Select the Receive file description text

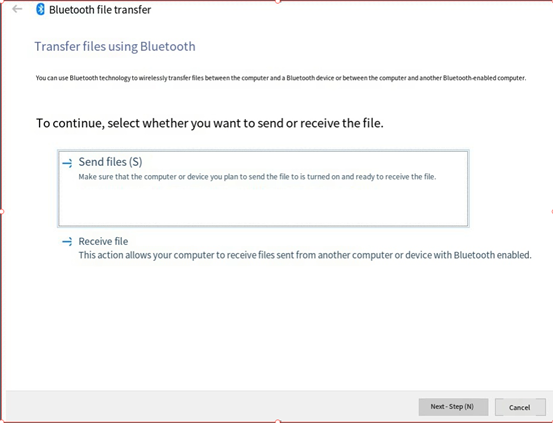click(305, 255)
